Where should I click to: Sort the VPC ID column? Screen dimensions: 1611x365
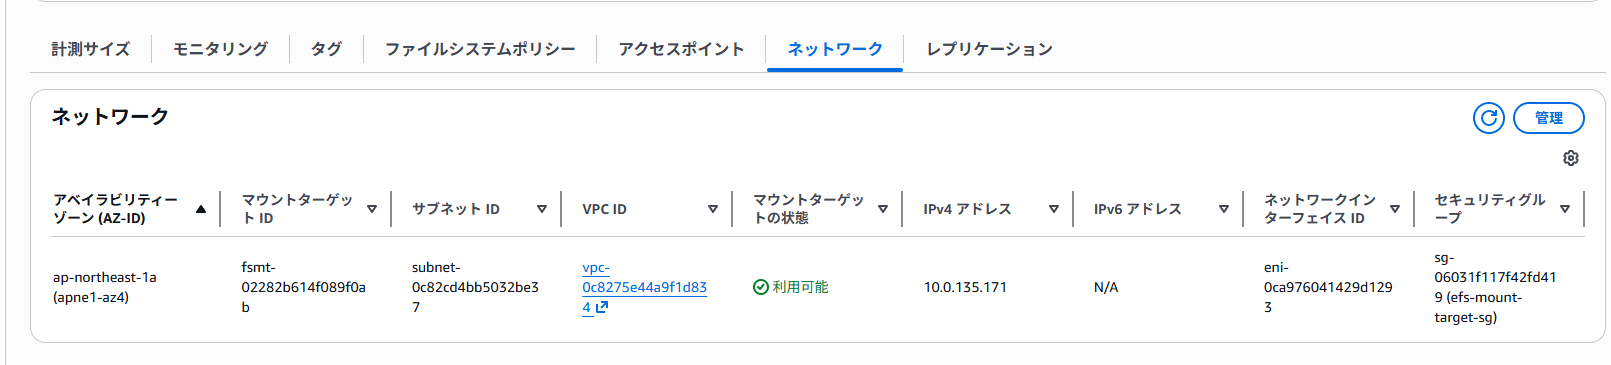point(713,209)
